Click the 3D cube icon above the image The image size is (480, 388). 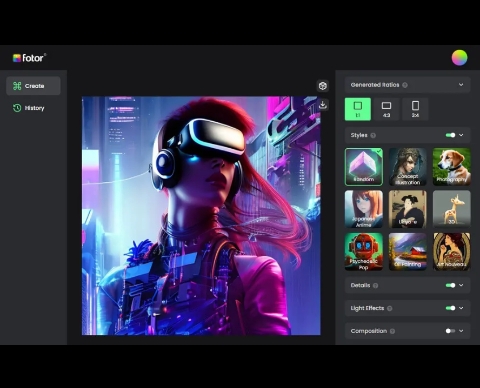(322, 86)
